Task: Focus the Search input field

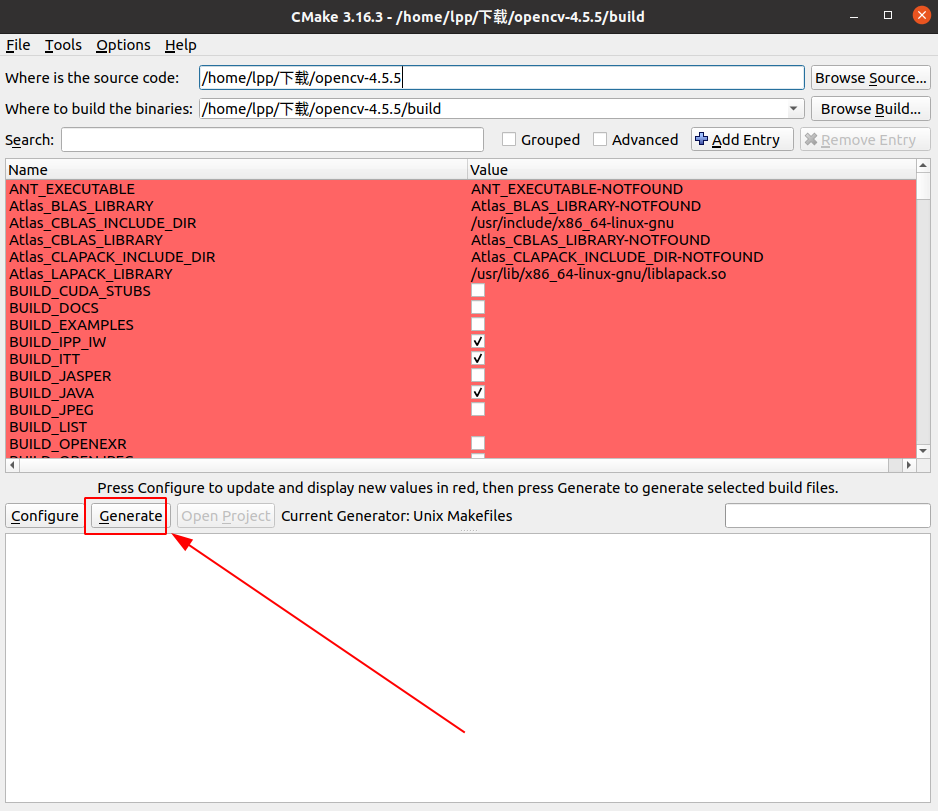Action: point(272,139)
